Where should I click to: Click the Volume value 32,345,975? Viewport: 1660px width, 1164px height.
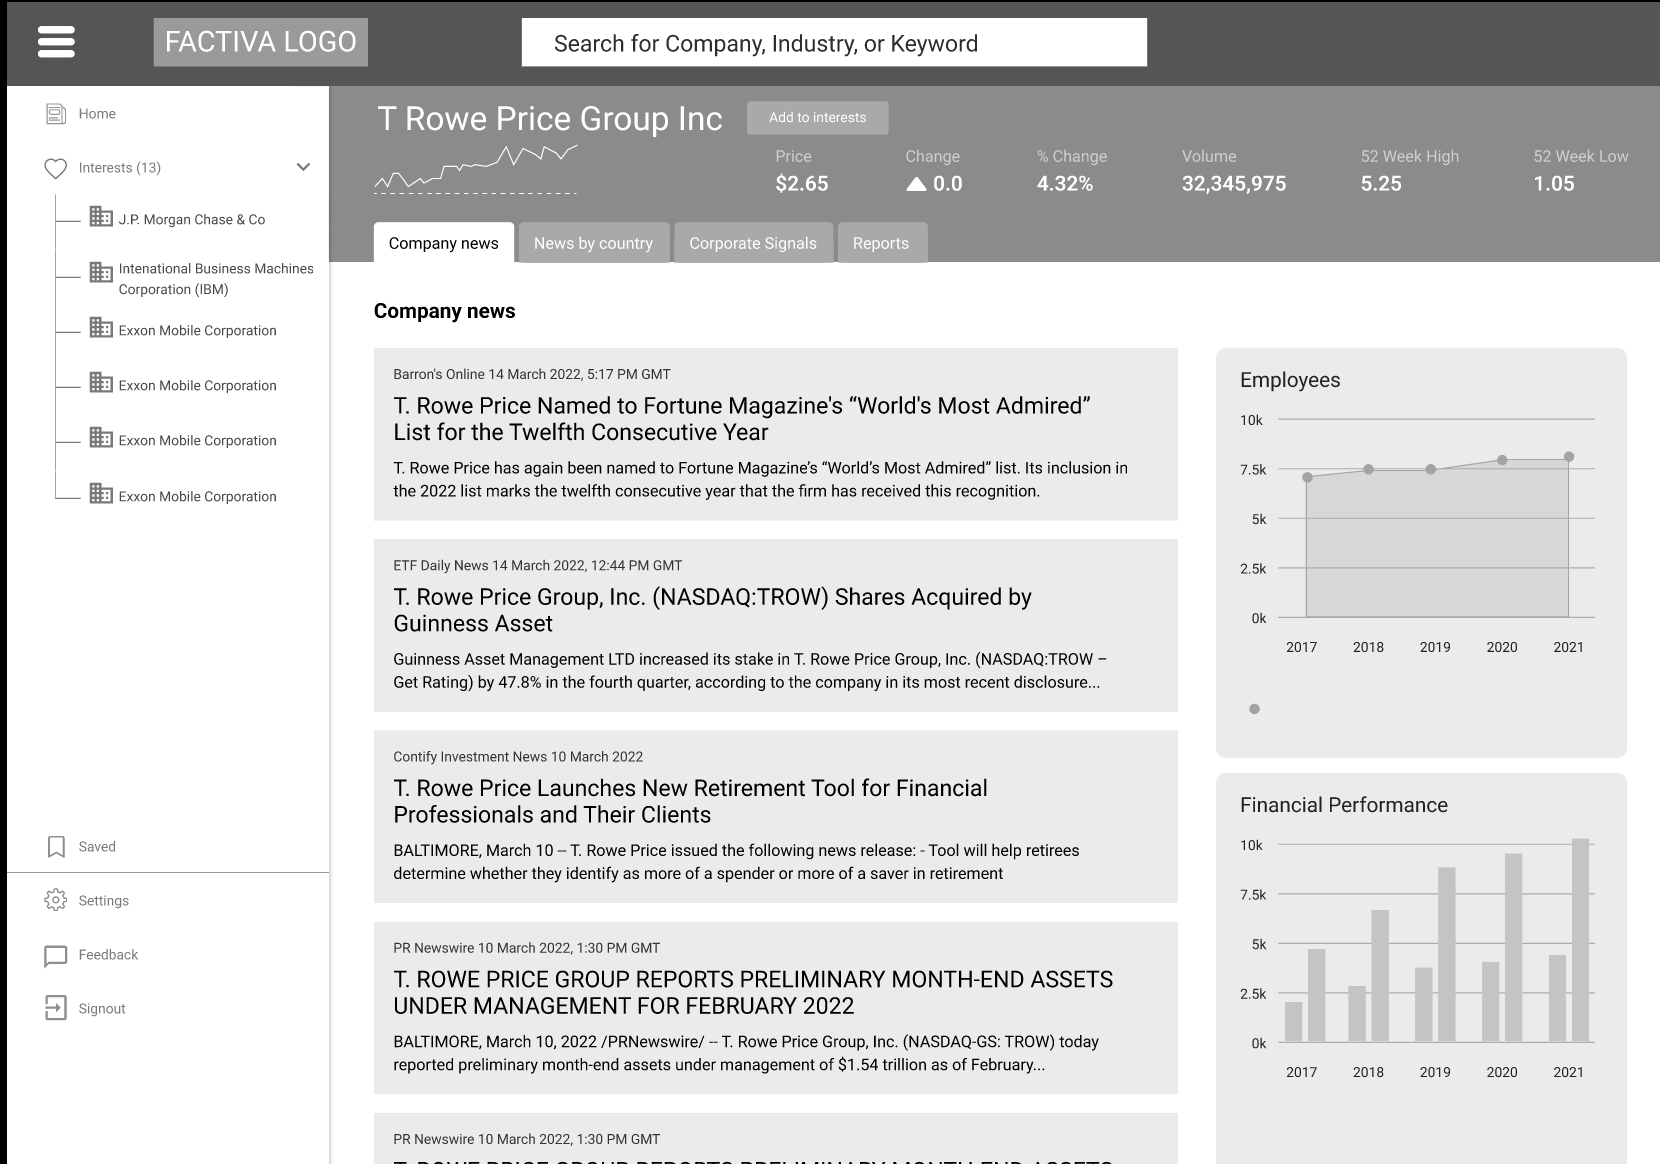click(1234, 184)
